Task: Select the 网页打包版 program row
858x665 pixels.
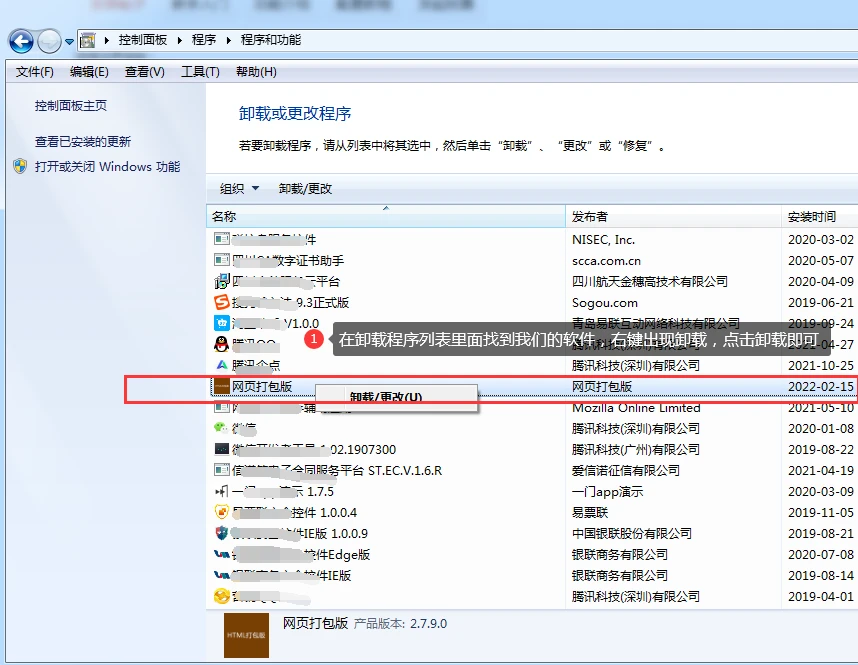Action: click(x=532, y=387)
